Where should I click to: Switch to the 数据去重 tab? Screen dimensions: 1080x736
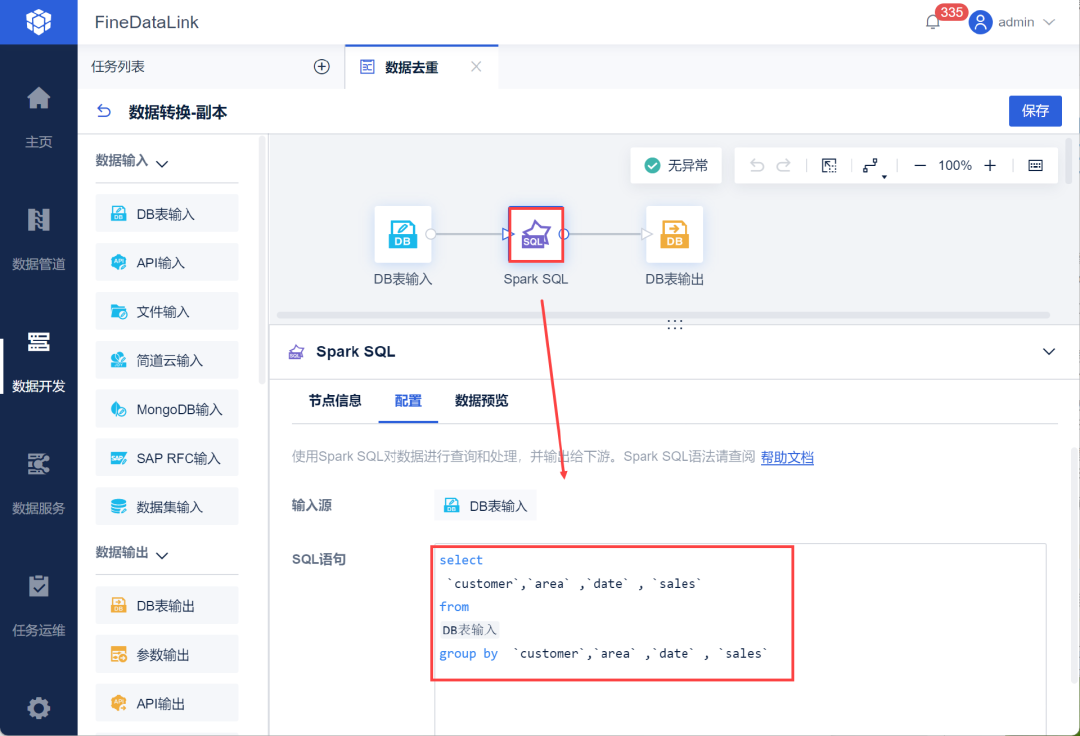(411, 67)
